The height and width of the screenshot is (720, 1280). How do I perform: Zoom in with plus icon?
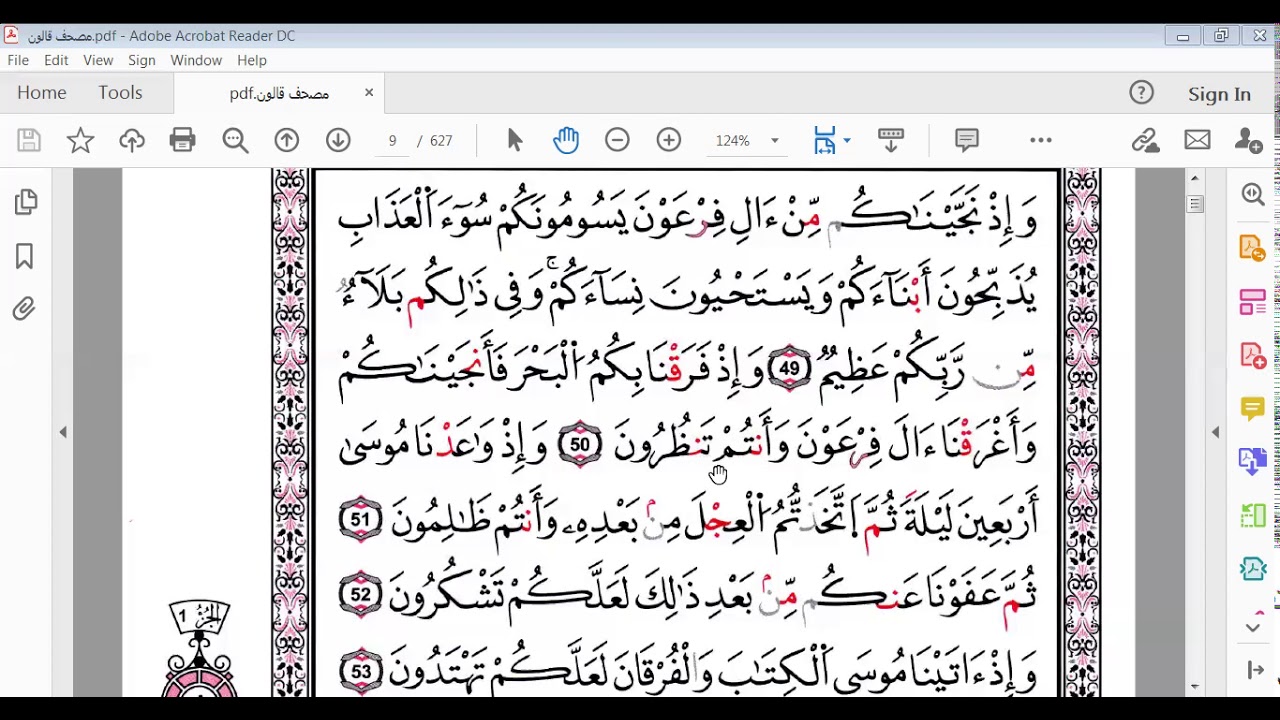(x=669, y=141)
